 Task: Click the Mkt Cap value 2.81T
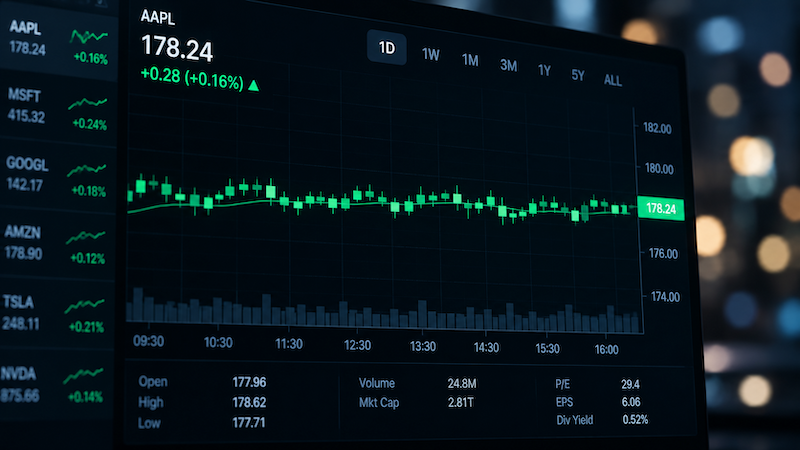[461, 403]
